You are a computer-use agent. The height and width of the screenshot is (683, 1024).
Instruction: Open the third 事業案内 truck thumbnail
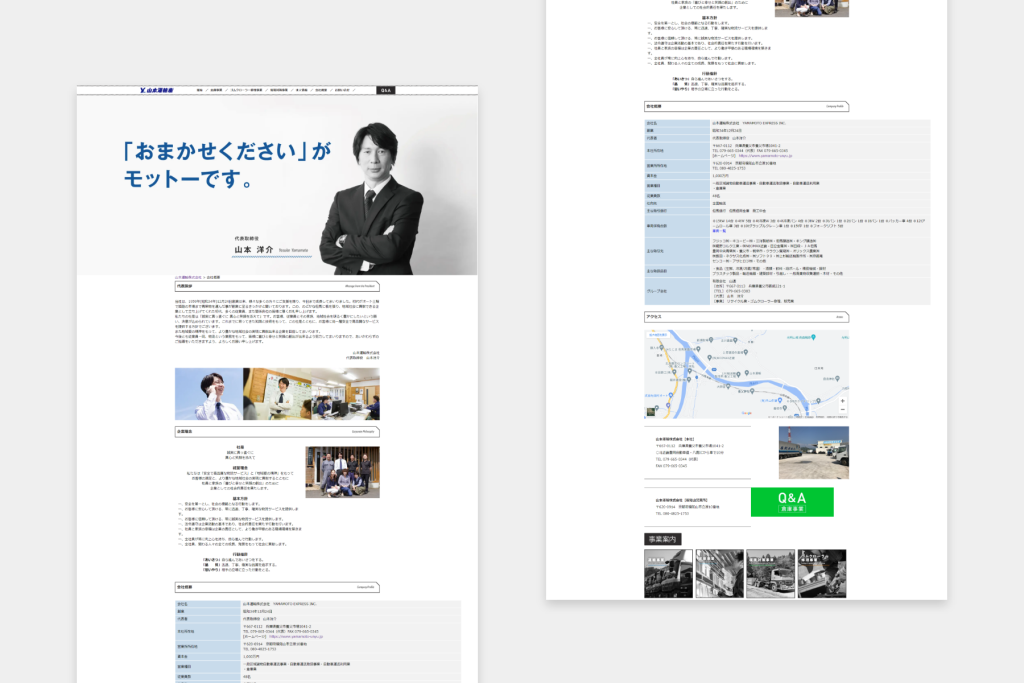point(771,573)
